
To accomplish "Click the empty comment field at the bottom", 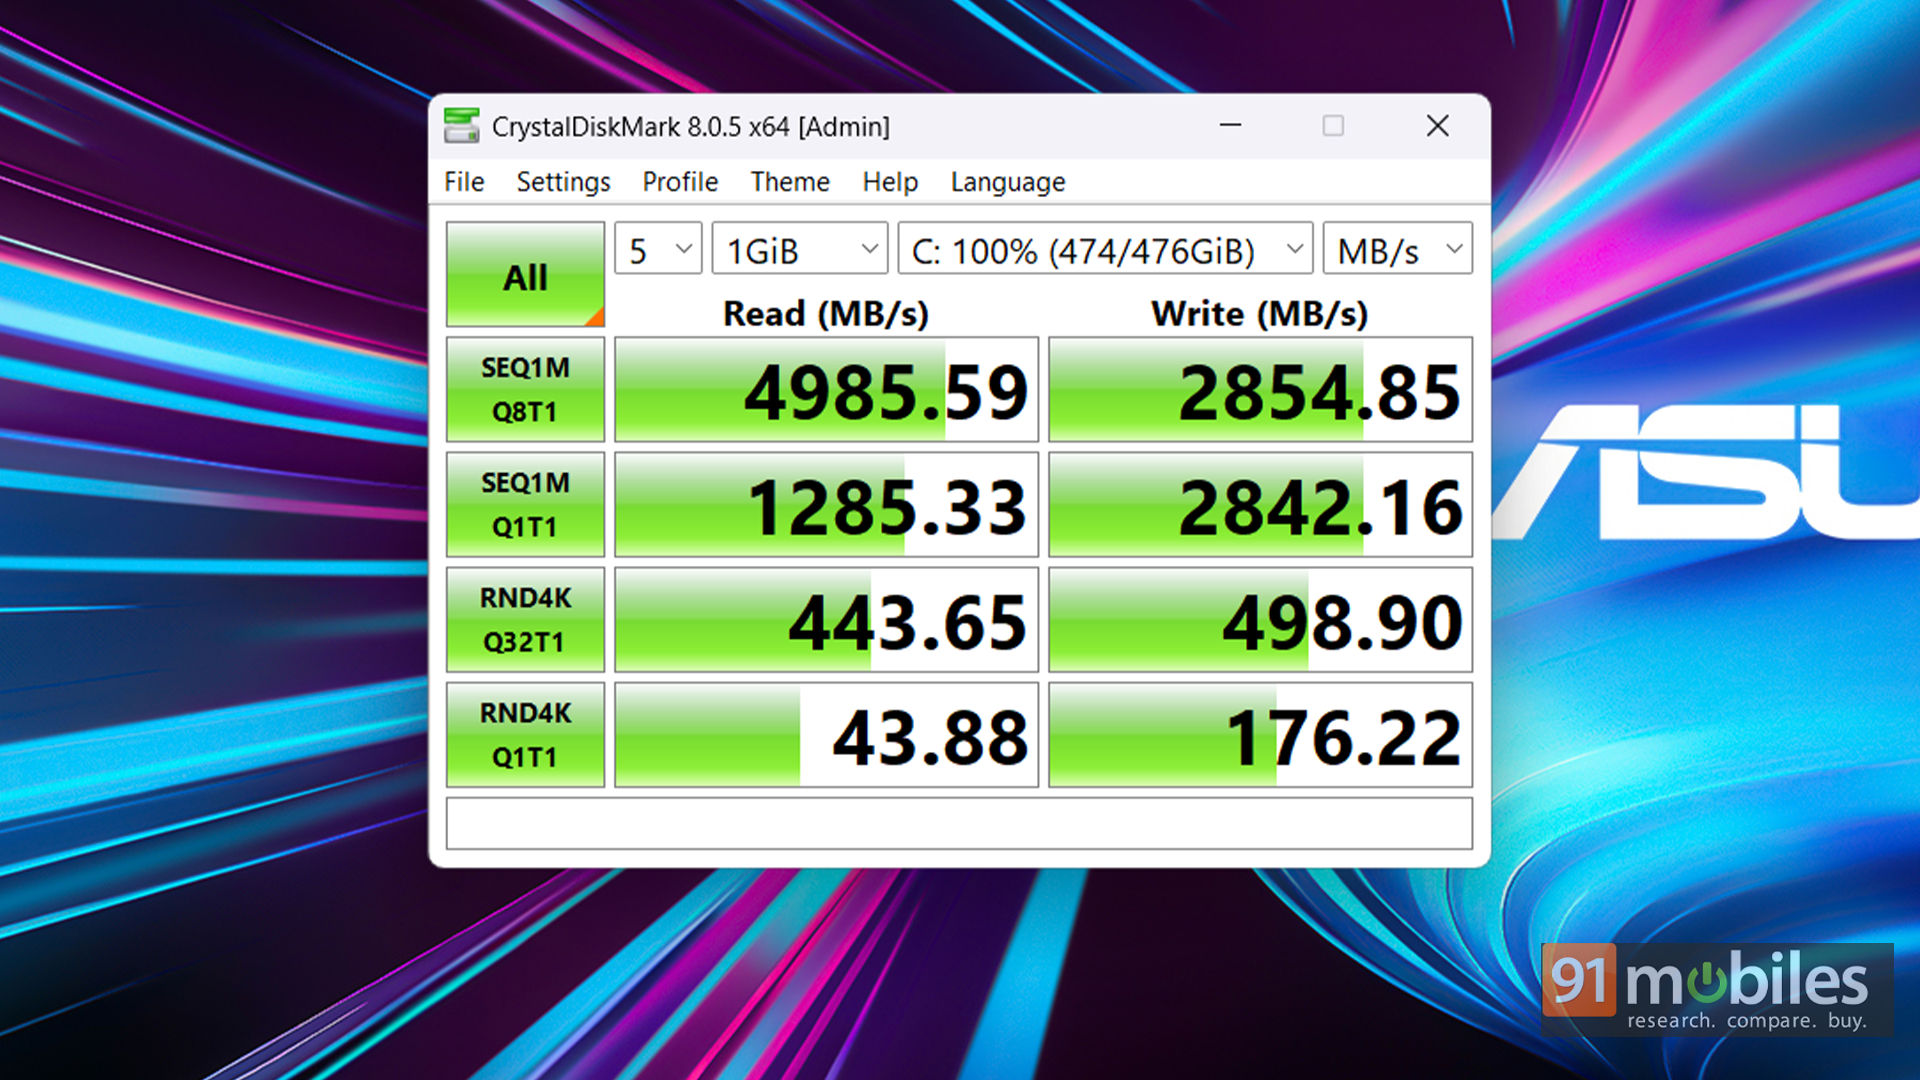I will pos(959,823).
